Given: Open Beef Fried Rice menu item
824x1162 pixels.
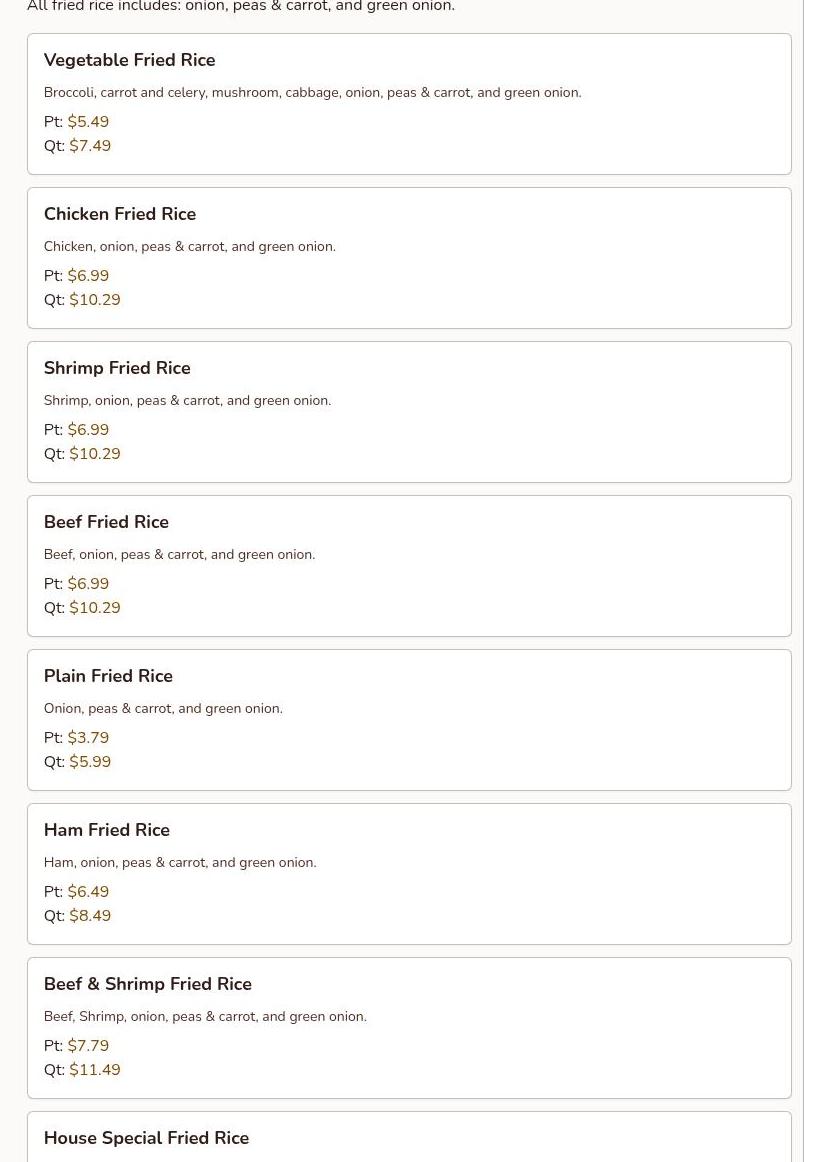Looking at the screenshot, I should (106, 523).
